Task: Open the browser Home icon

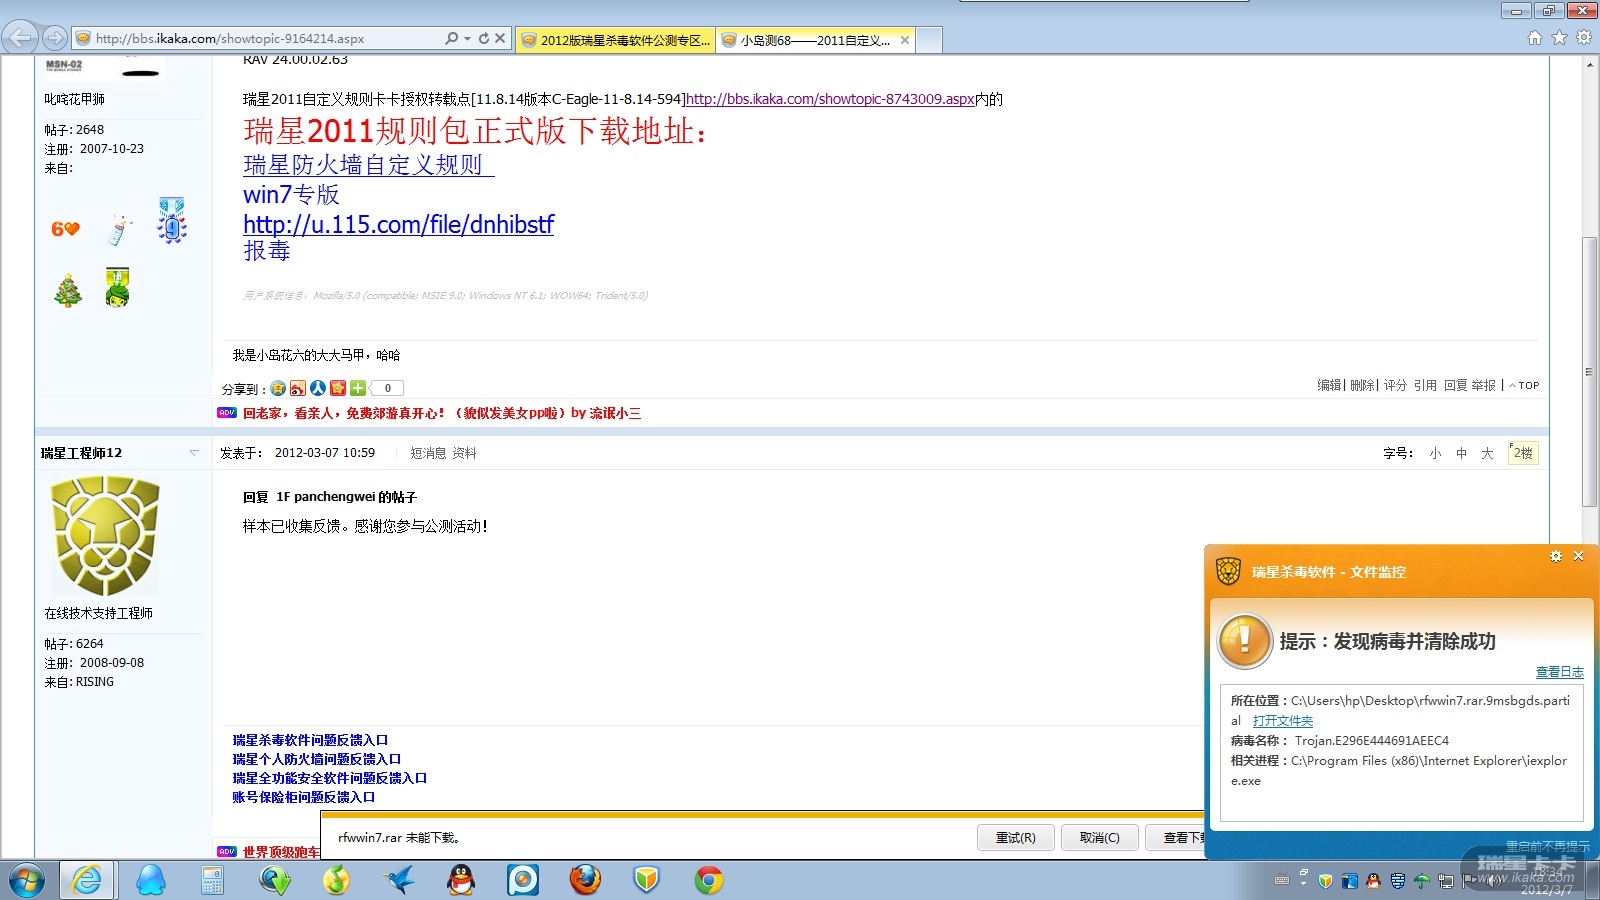Action: click(1535, 38)
